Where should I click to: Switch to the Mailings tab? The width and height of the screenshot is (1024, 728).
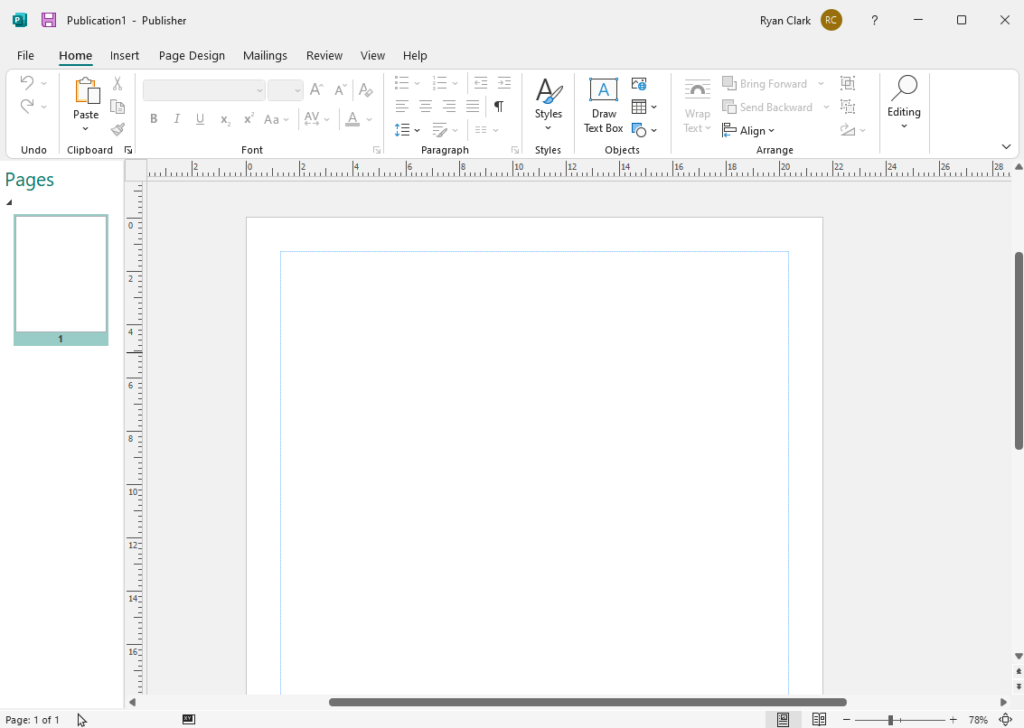pos(264,55)
